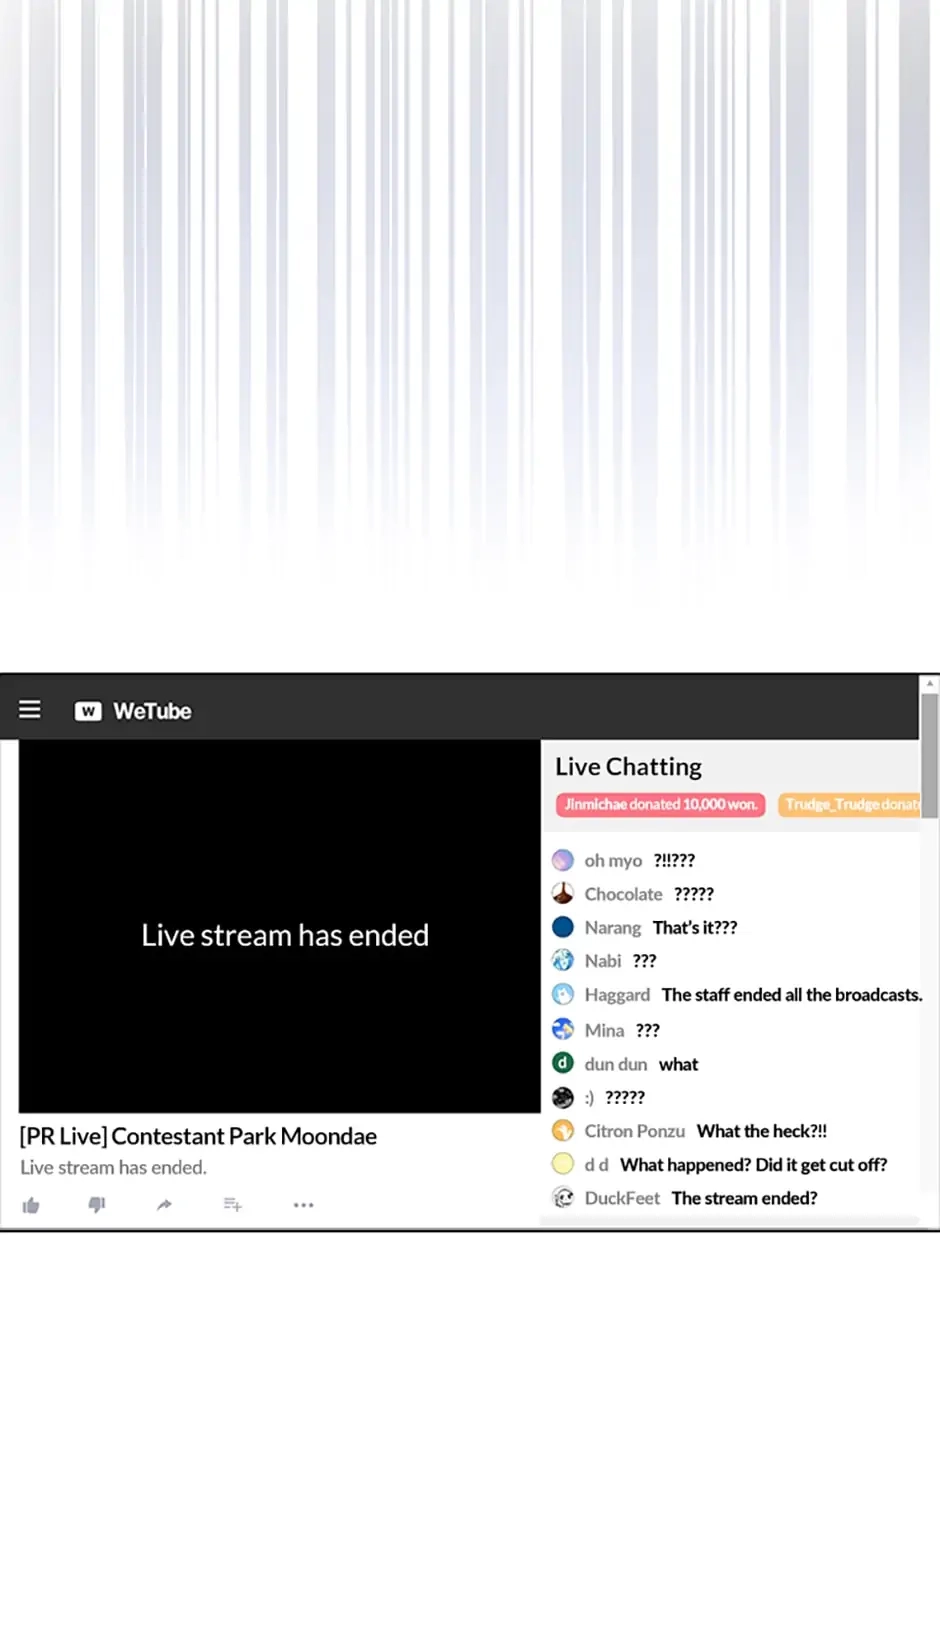The height and width of the screenshot is (1626, 940).
Task: Click Haggard's username in chat
Action: point(617,995)
